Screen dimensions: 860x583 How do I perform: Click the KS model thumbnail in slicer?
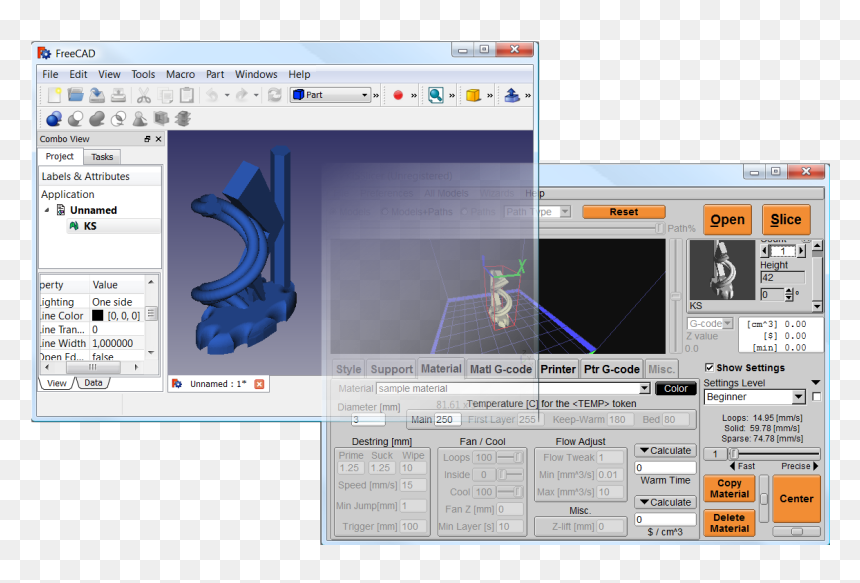[722, 270]
